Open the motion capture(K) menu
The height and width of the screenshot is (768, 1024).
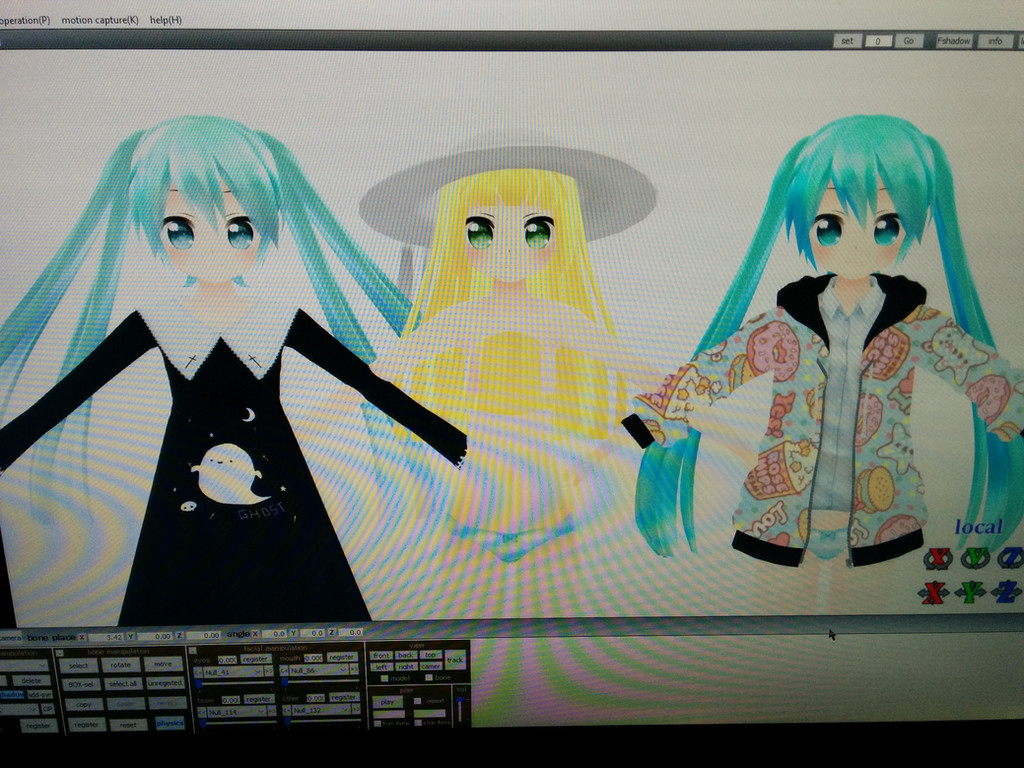100,20
